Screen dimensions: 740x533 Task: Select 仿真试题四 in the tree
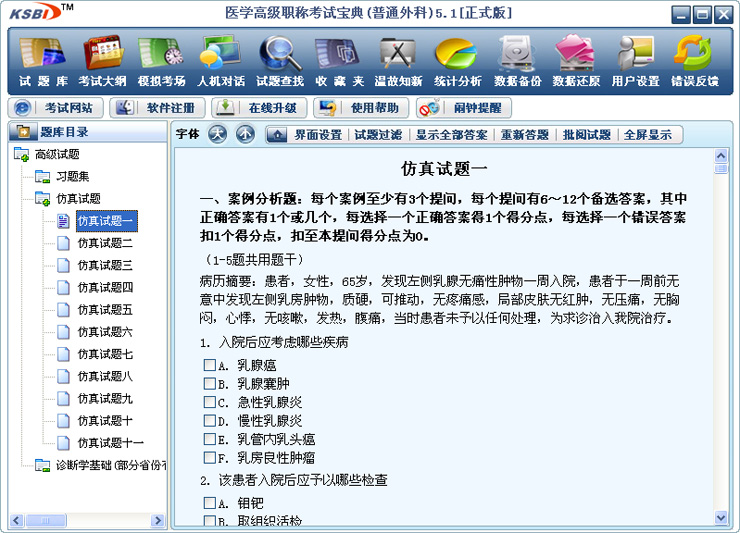[105, 288]
